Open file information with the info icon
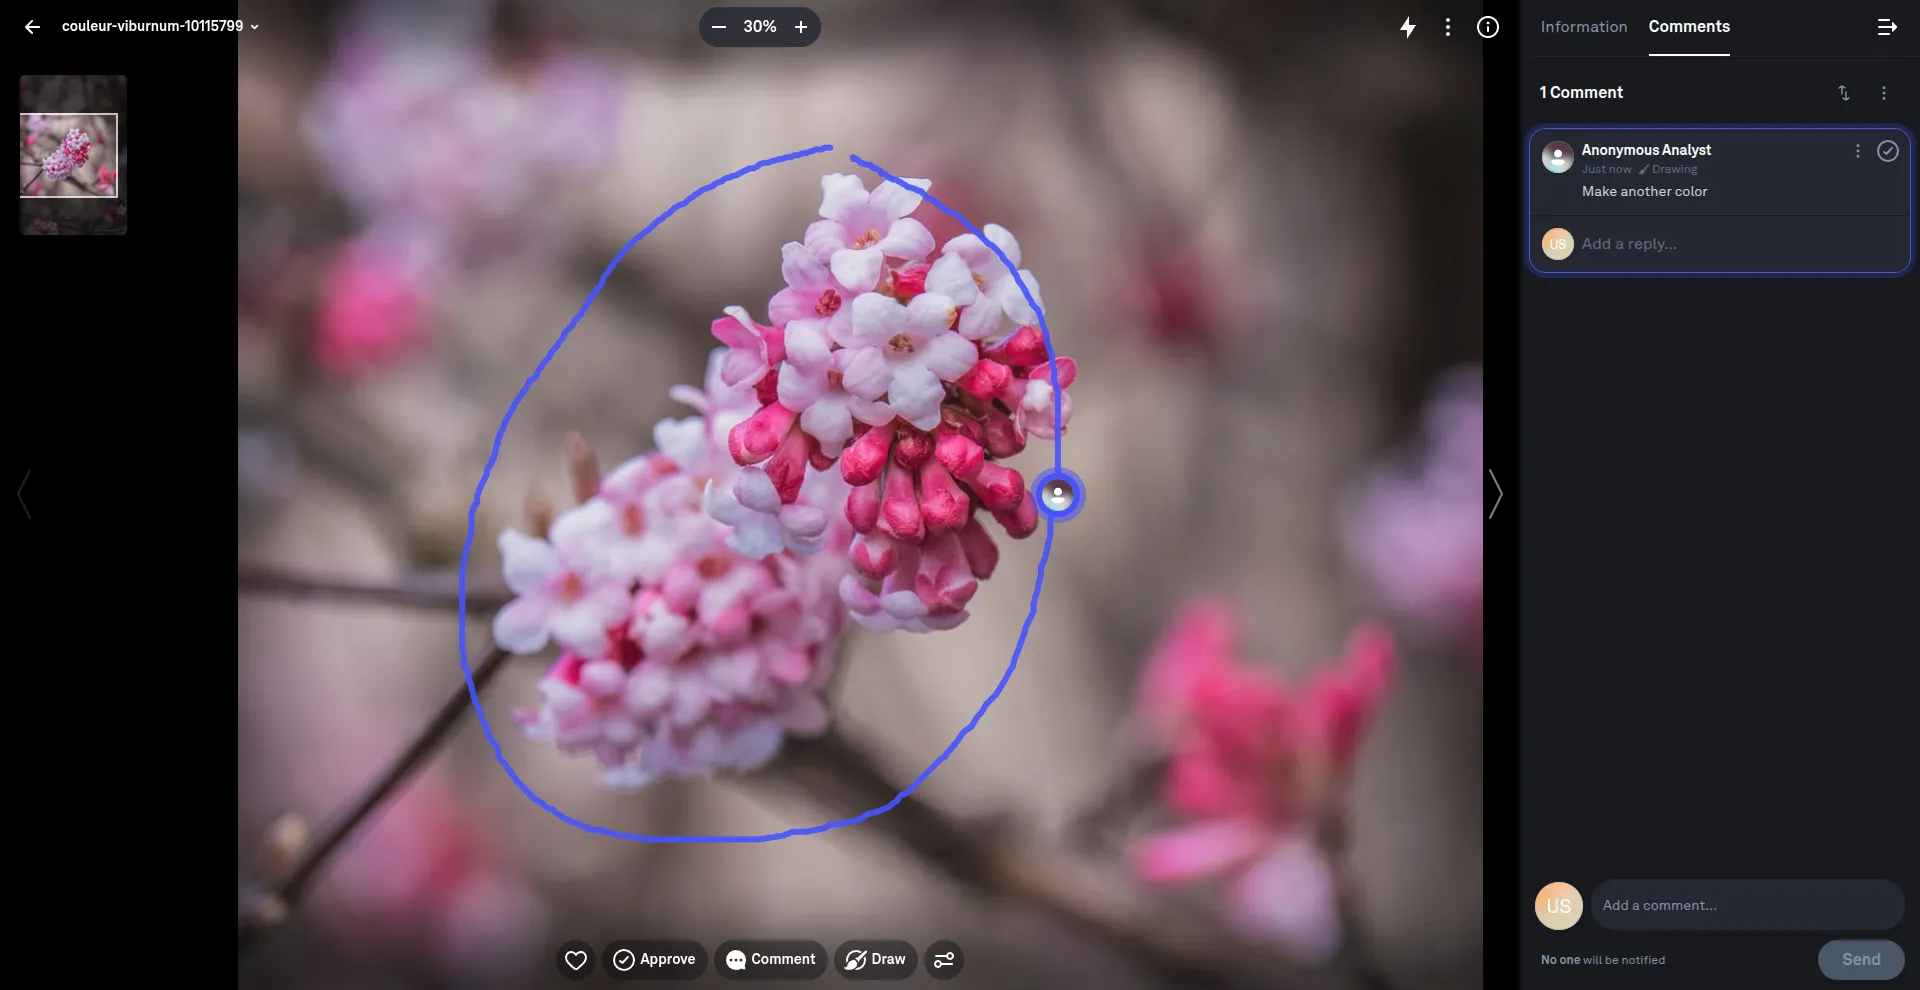 (1488, 27)
